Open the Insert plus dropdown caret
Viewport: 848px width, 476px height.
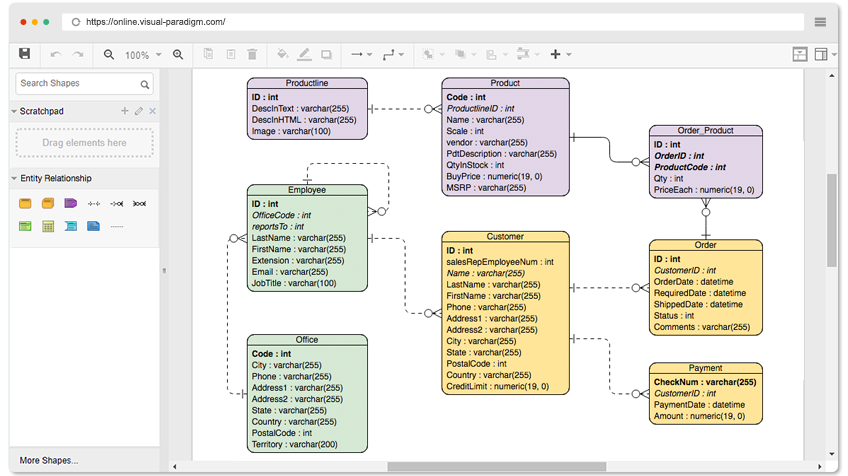(x=568, y=55)
